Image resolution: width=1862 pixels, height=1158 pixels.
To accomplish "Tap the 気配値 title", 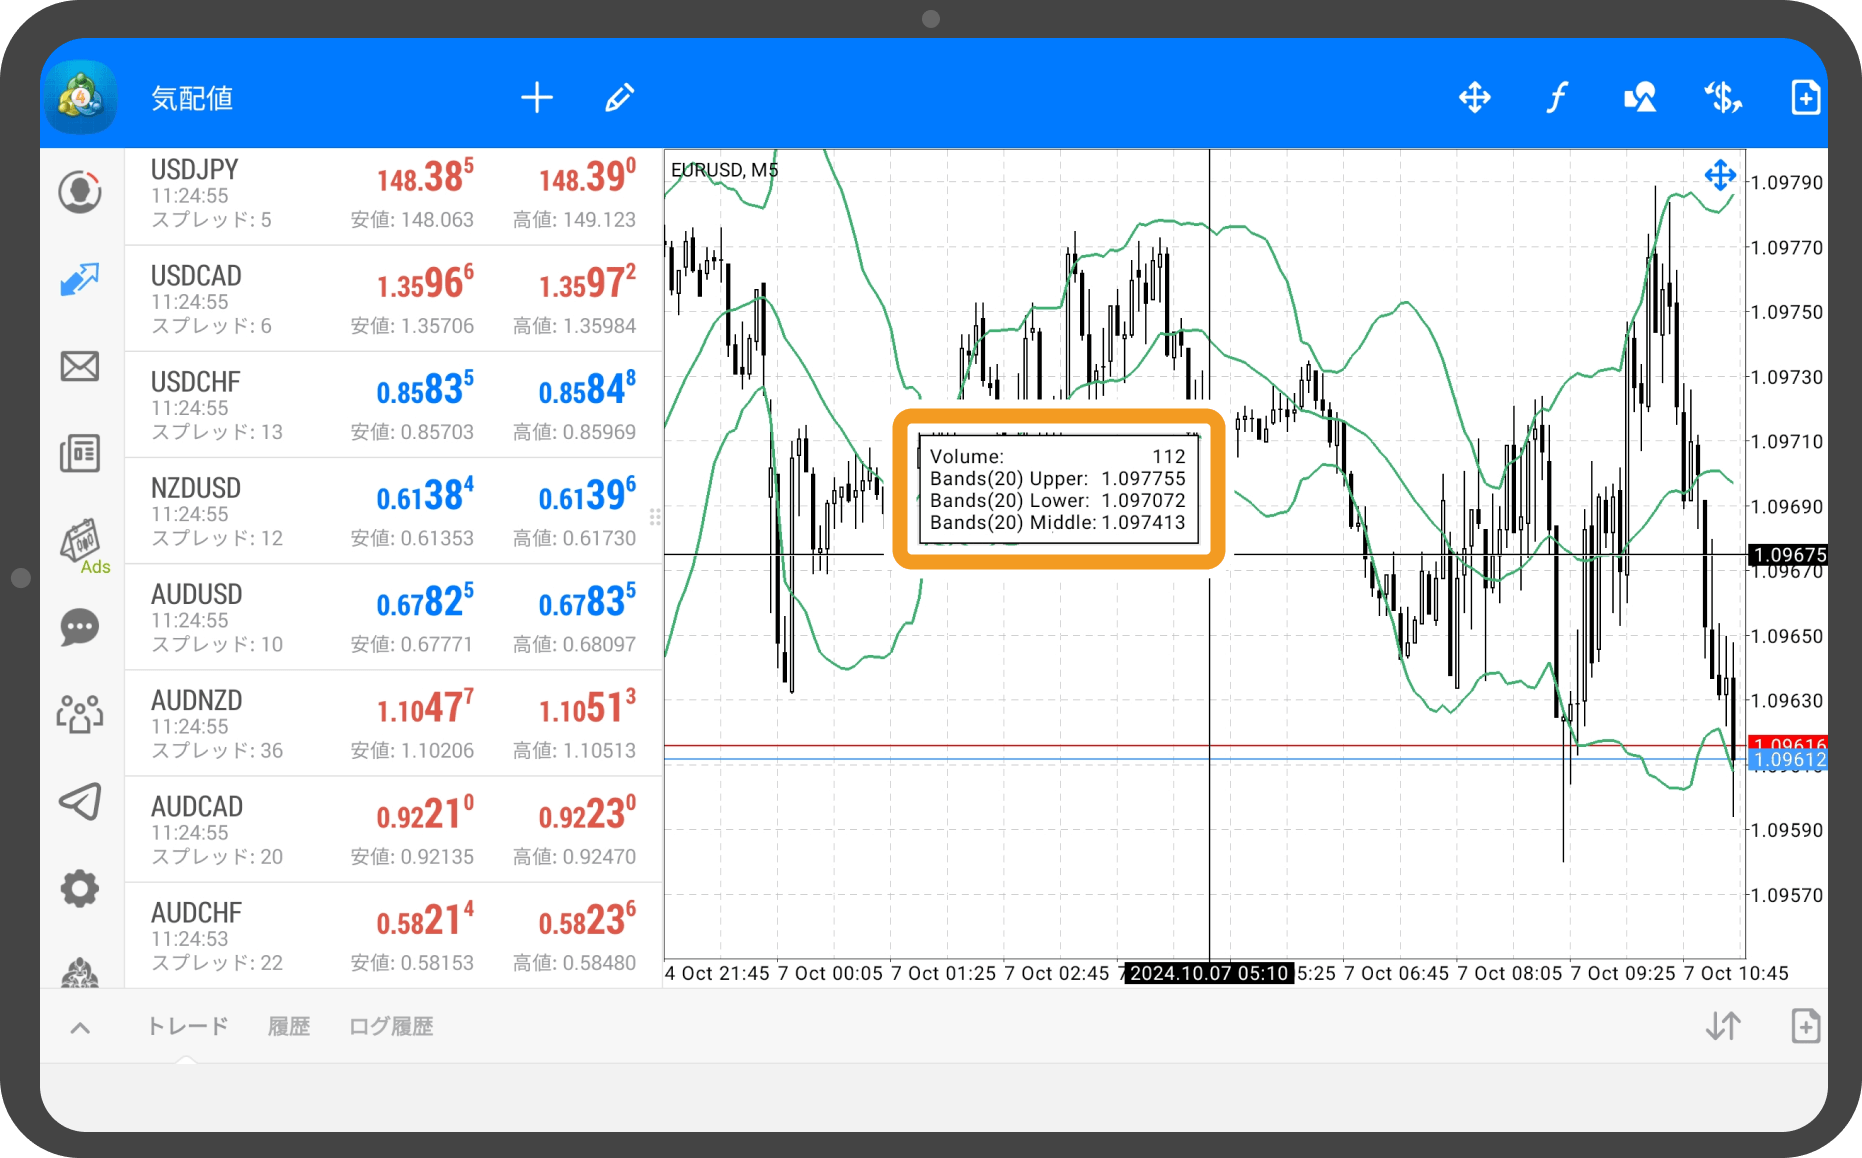I will 192,98.
